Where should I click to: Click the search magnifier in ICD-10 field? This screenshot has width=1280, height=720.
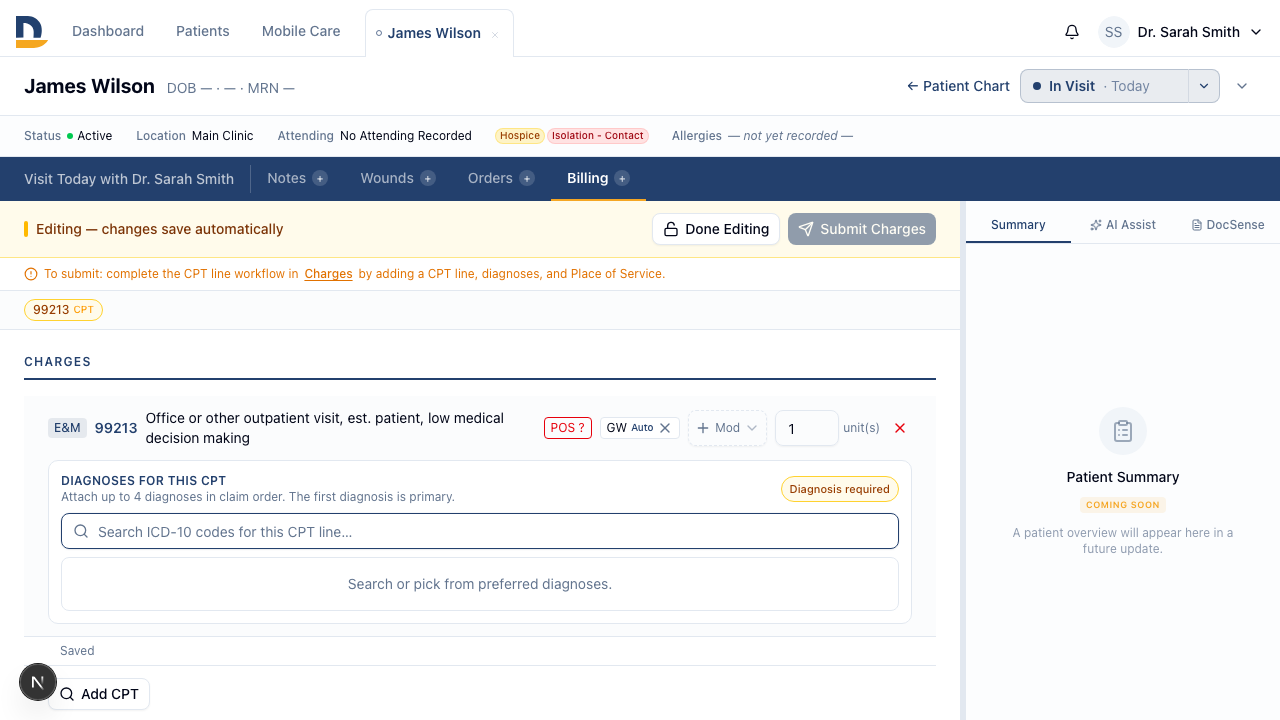(81, 532)
